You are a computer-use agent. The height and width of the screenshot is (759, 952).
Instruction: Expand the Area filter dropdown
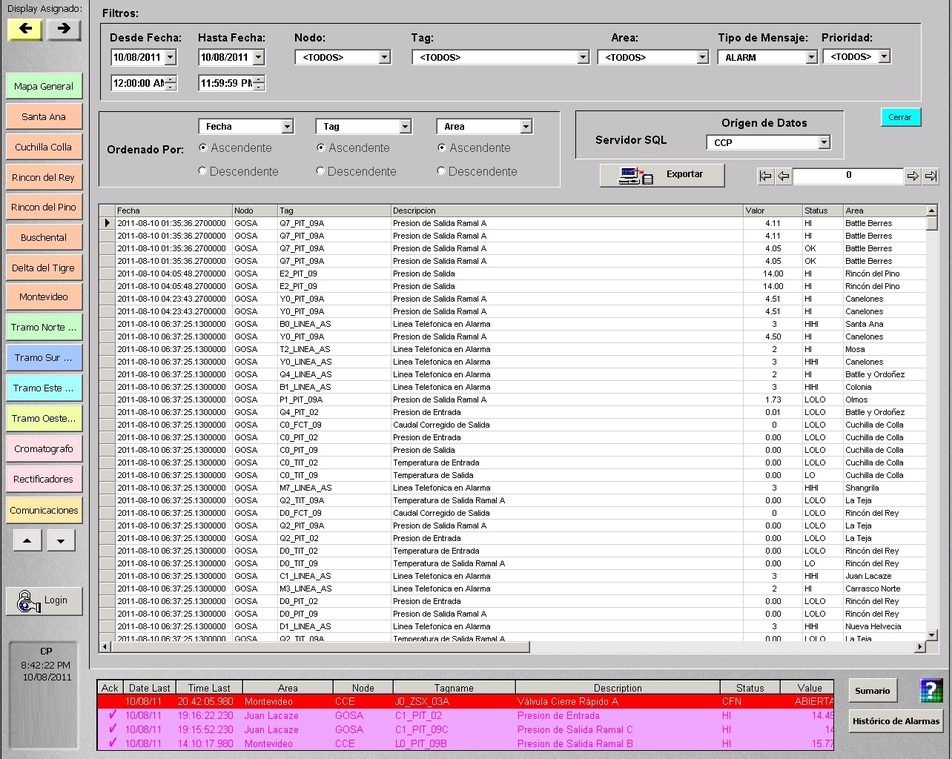(x=702, y=57)
